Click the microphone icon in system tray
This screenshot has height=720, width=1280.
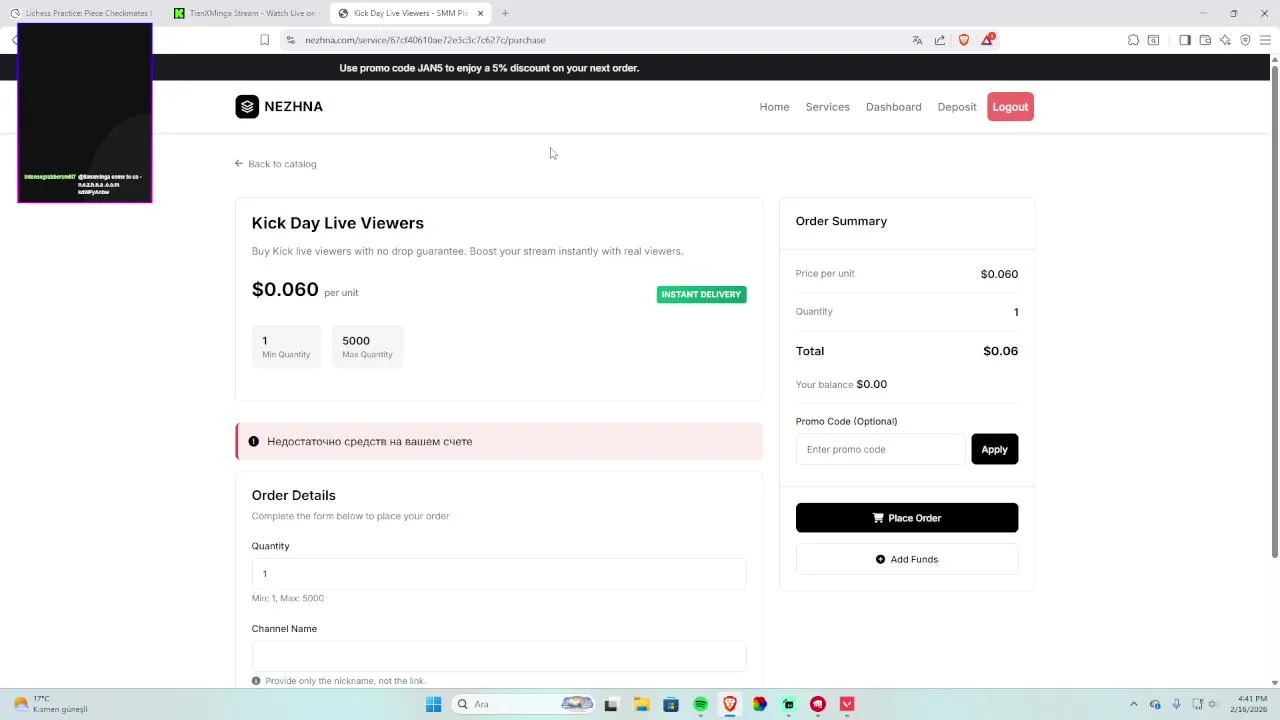(x=1176, y=704)
